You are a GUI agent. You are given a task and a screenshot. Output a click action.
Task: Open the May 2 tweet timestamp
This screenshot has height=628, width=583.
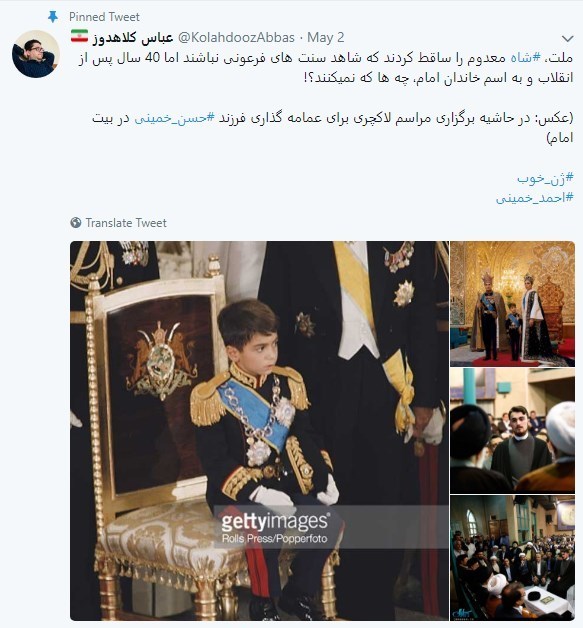tap(326, 37)
